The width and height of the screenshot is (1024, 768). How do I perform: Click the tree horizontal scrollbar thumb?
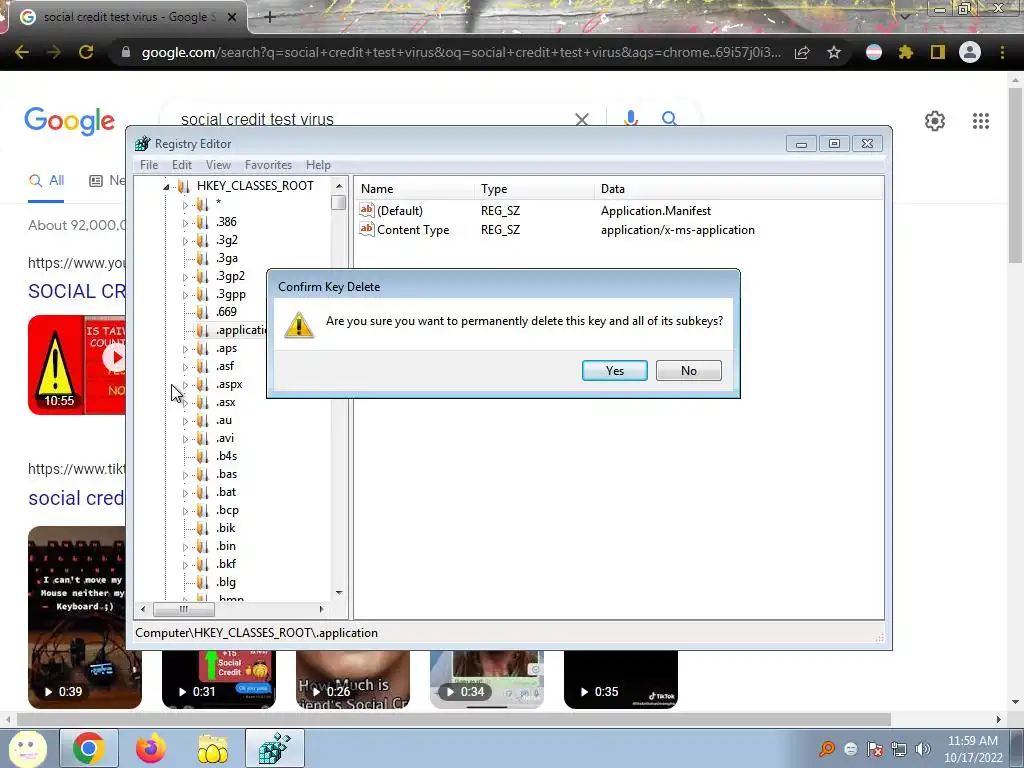(184, 609)
